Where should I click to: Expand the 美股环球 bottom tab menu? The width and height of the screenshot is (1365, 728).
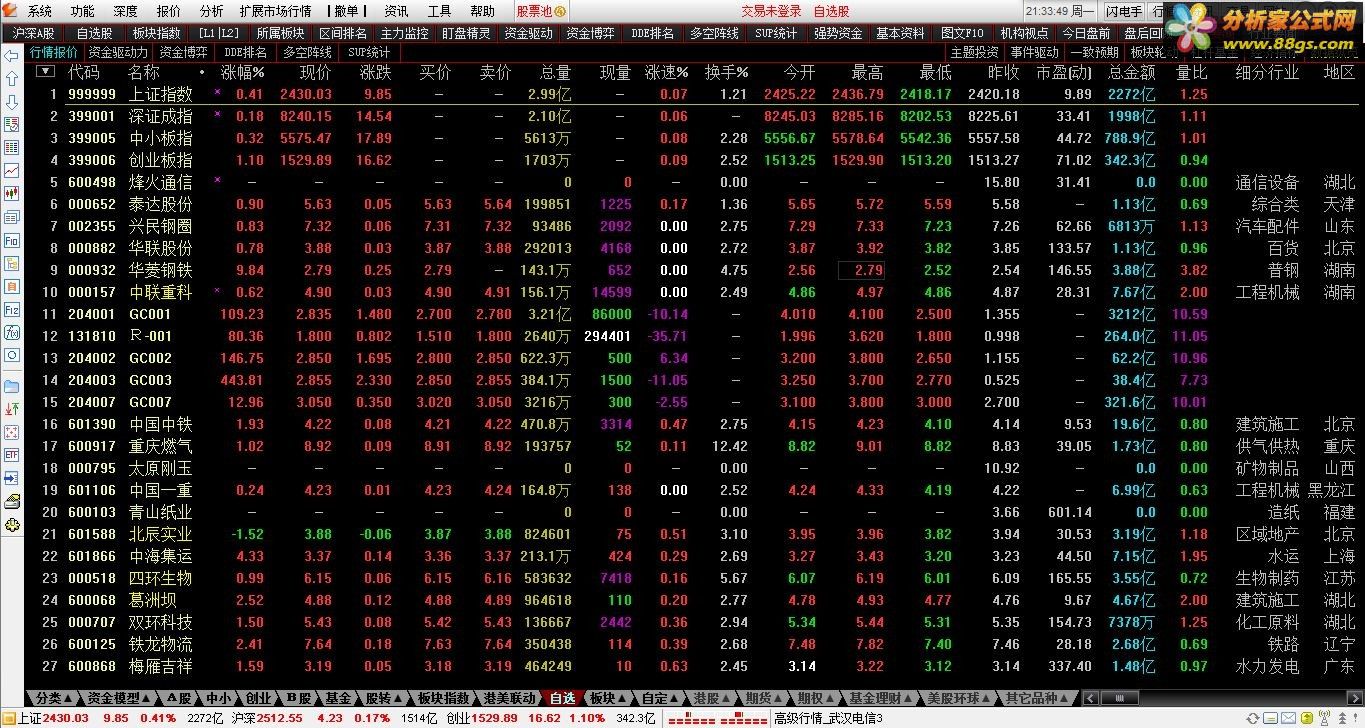coord(960,698)
